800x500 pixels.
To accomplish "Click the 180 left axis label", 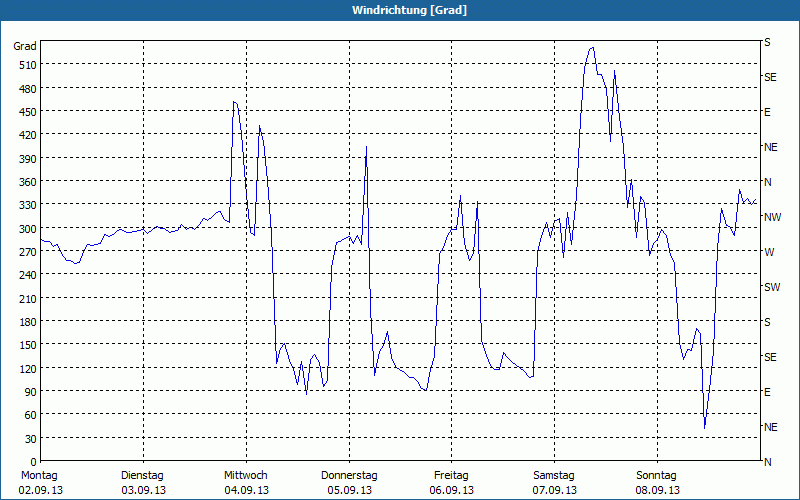I will [x=28, y=322].
